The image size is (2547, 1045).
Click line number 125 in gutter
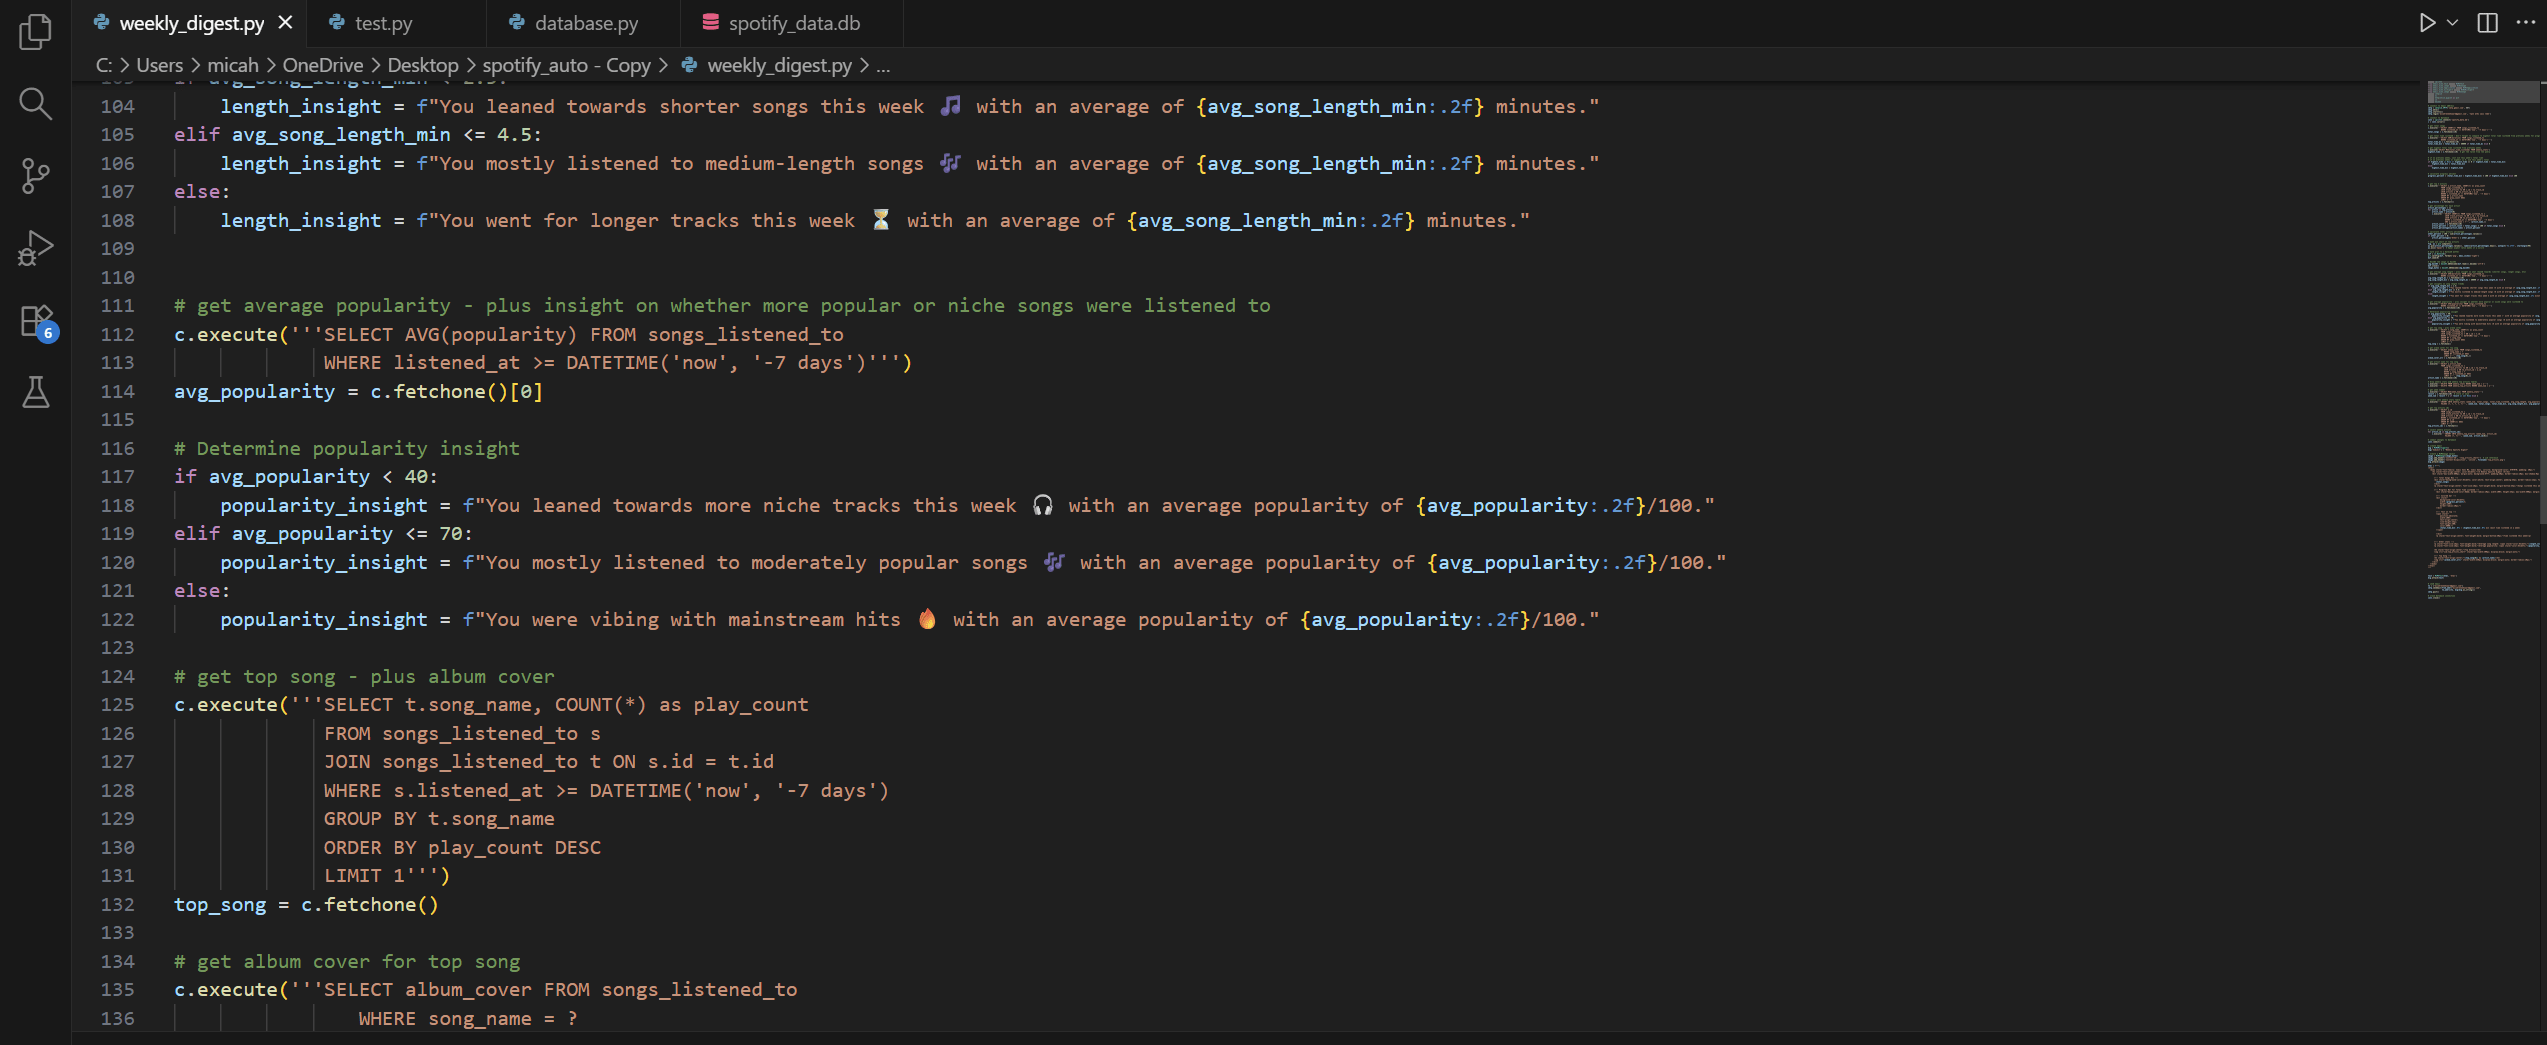118,704
